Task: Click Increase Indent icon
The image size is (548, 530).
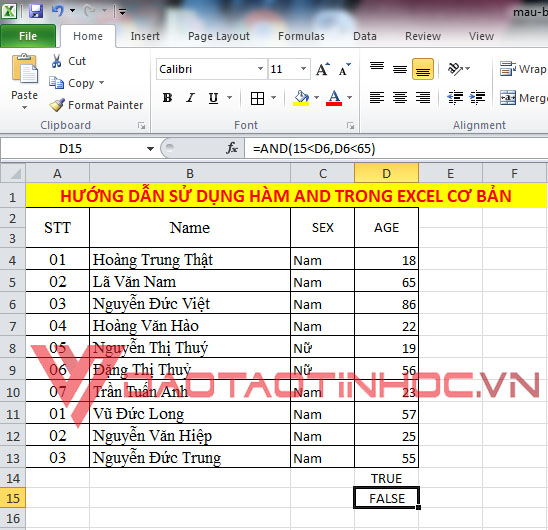Action: (477, 98)
